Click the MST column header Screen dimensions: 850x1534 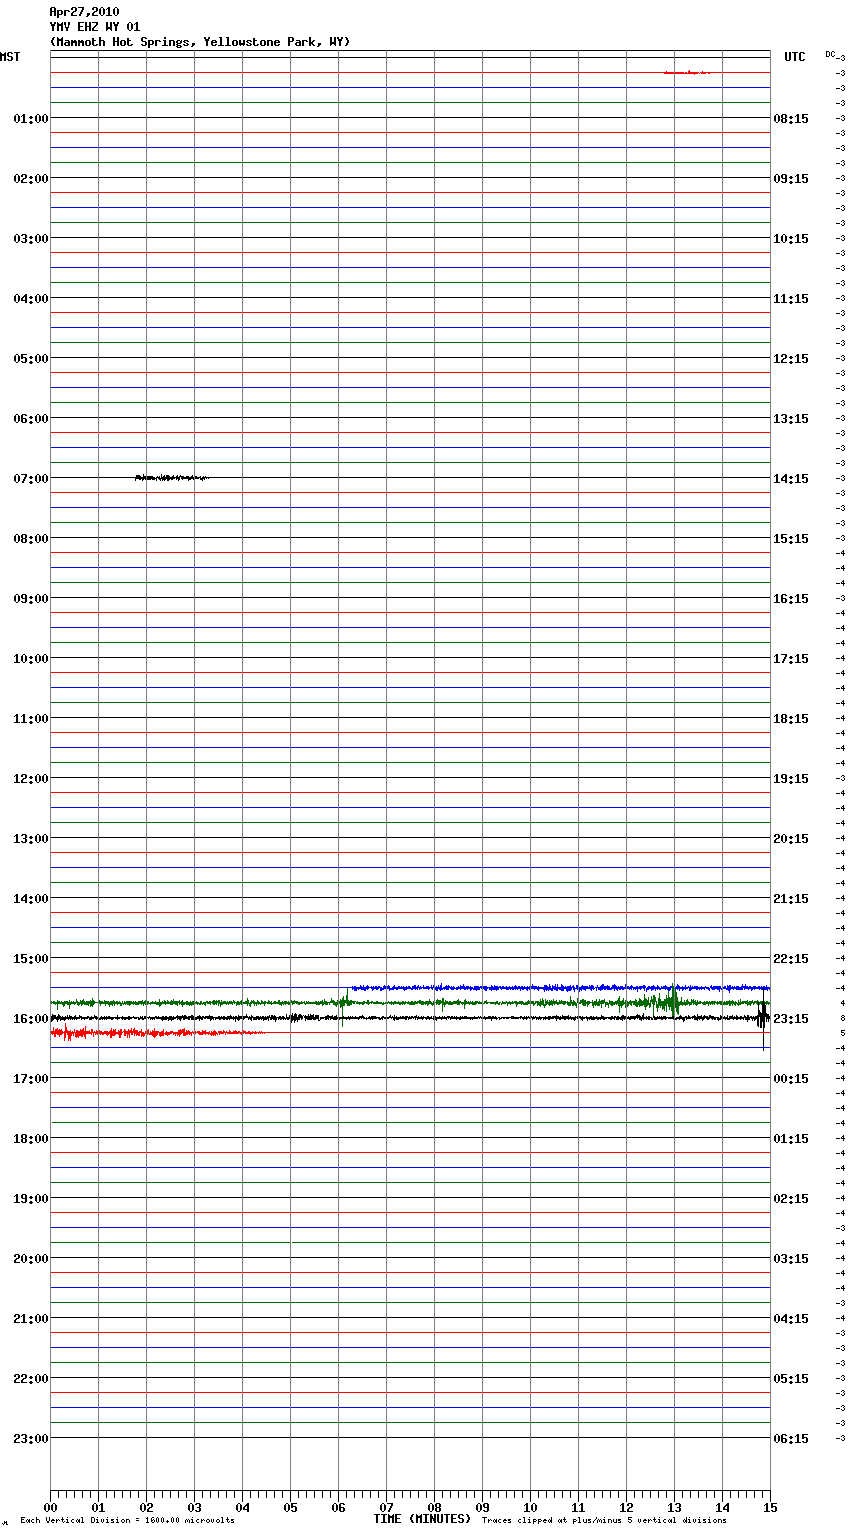click(10, 57)
